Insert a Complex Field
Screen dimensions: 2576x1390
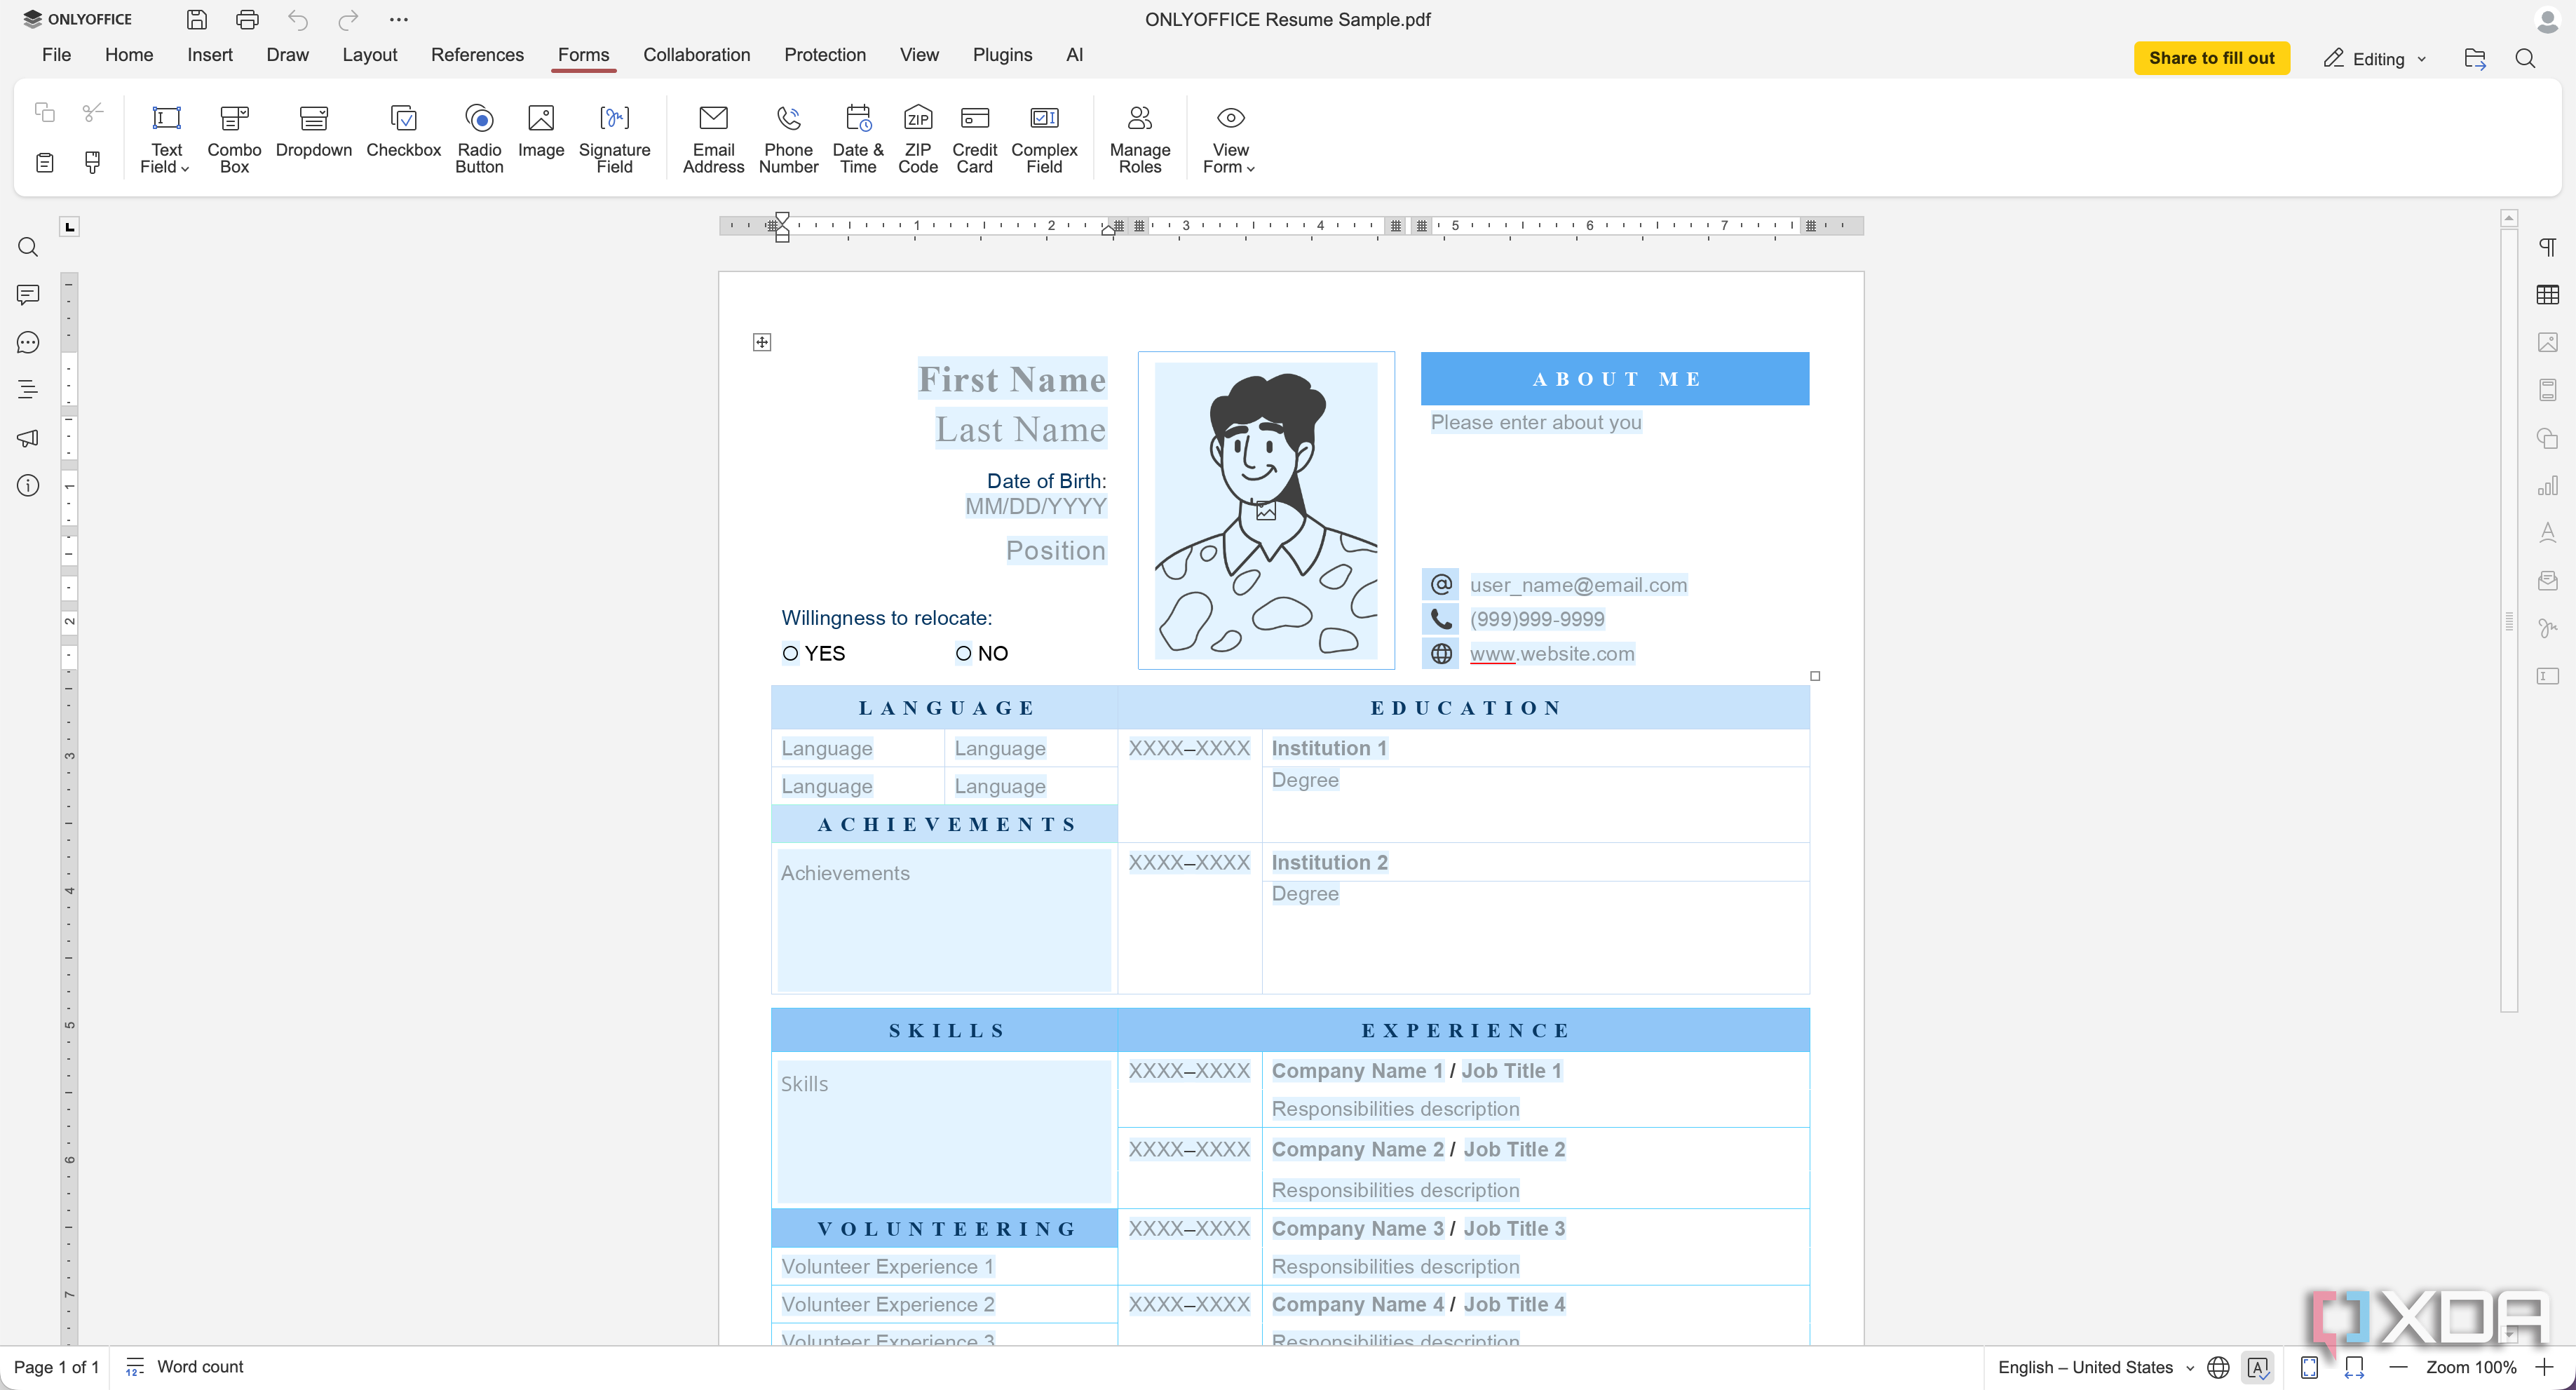coord(1044,139)
